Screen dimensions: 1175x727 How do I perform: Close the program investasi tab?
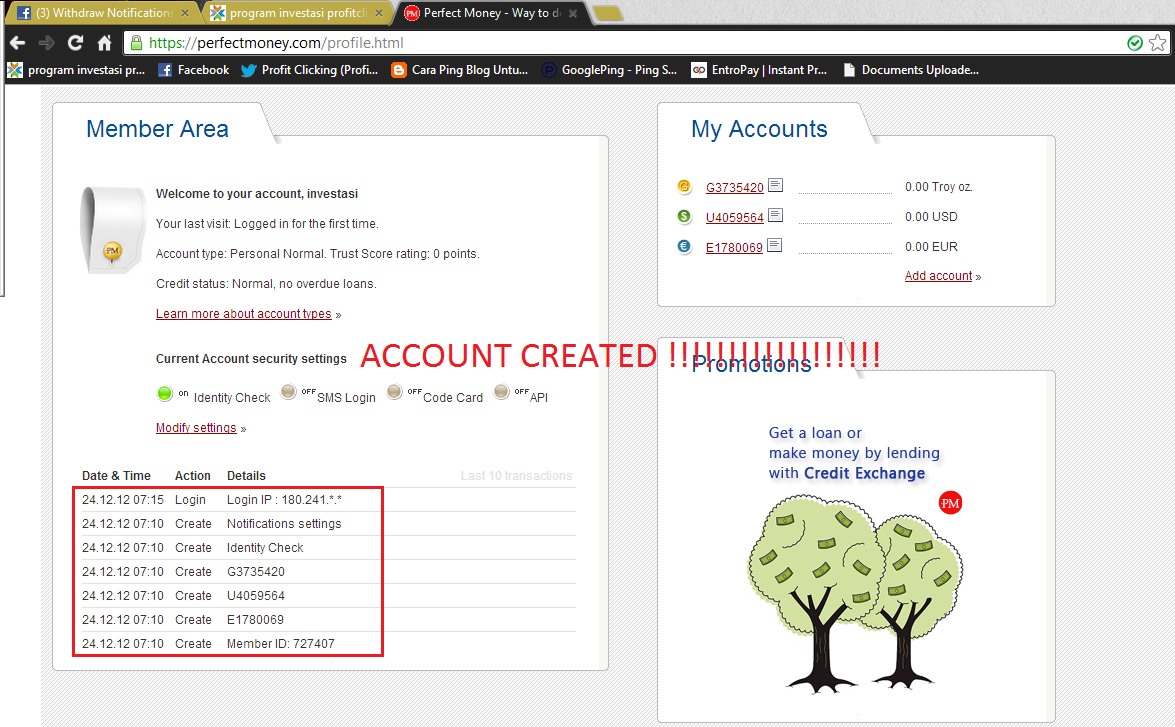(379, 13)
